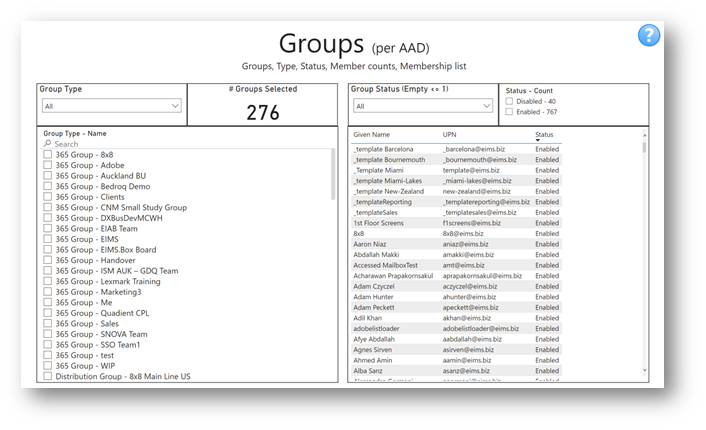Select the _templateReporting name cell

tap(382, 202)
